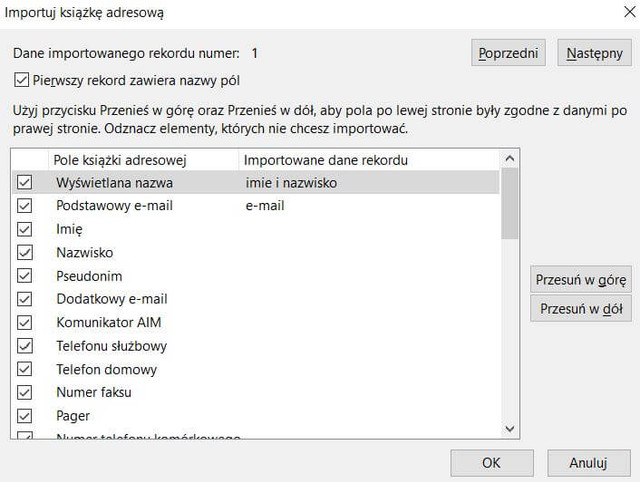Uncheck the Dodatkowy e-mail checkbox
Image resolution: width=640 pixels, height=482 pixels.
coord(24,299)
